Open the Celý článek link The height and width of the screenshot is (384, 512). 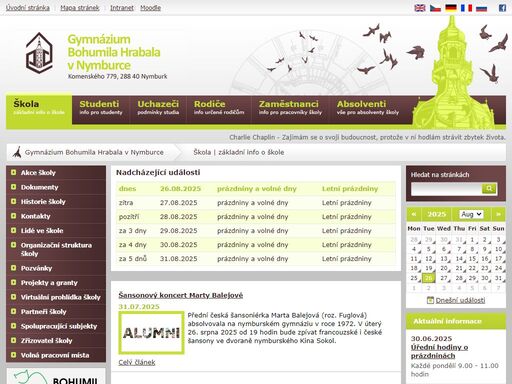pos(137,362)
